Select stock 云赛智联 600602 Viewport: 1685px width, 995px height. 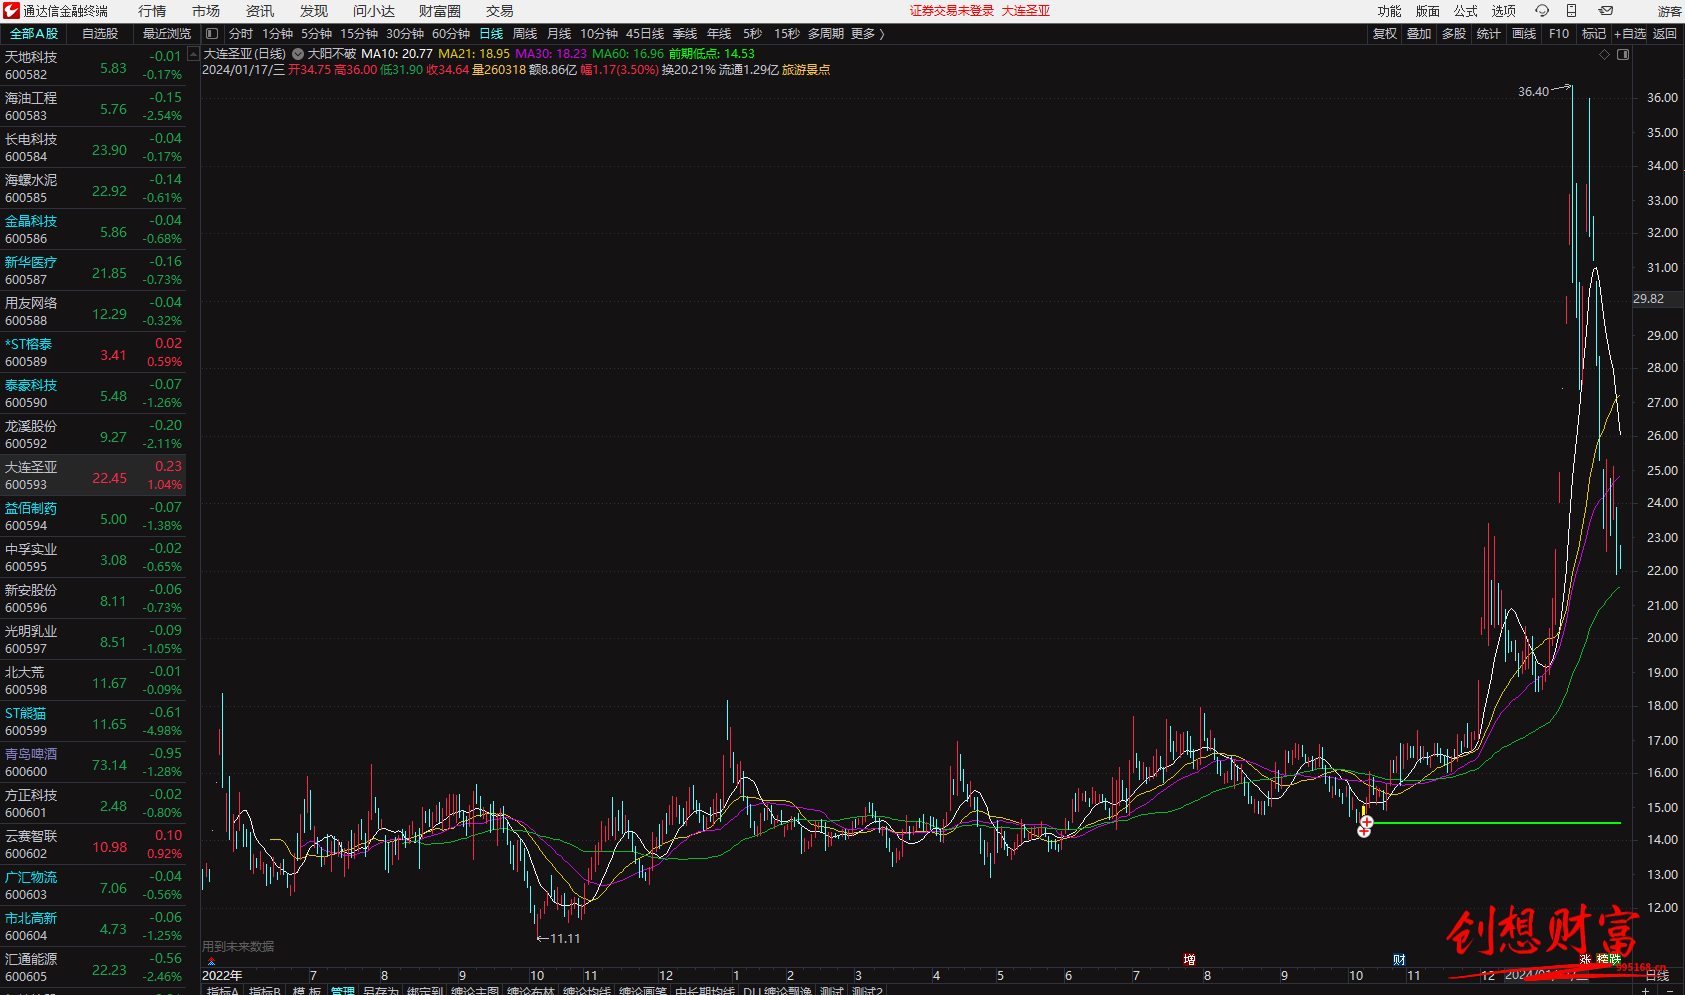pos(93,845)
